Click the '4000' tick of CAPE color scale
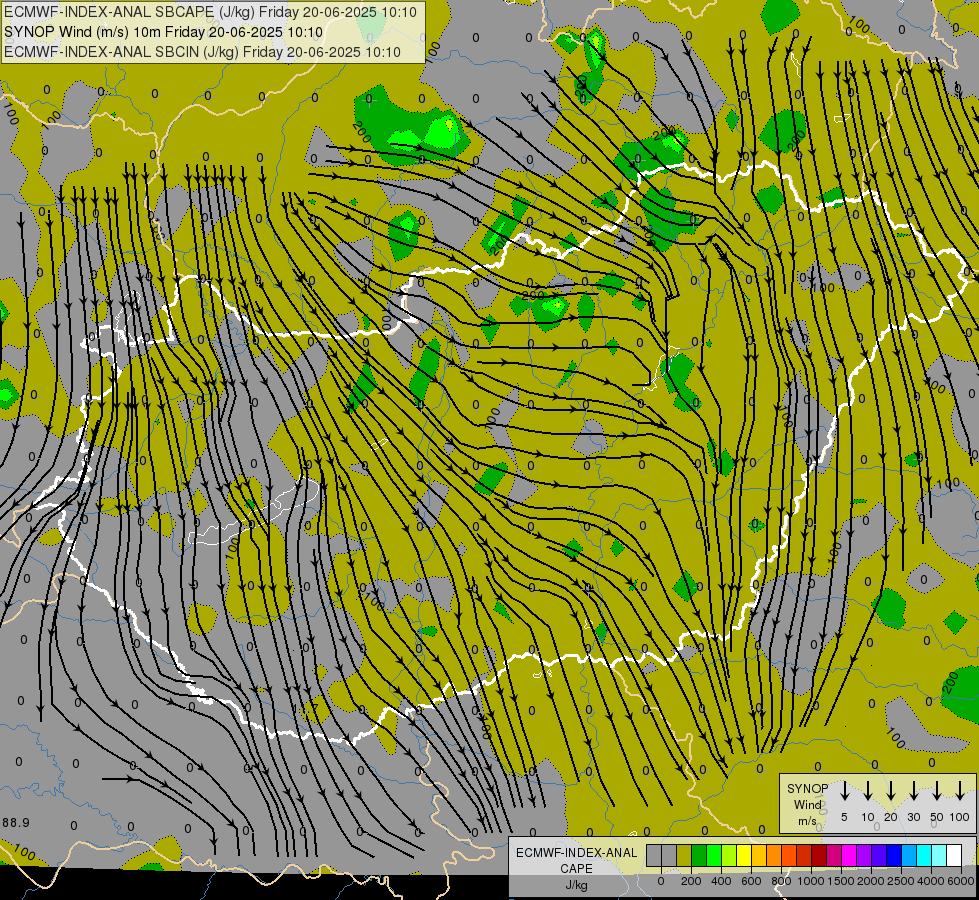This screenshot has width=979, height=900. click(931, 881)
